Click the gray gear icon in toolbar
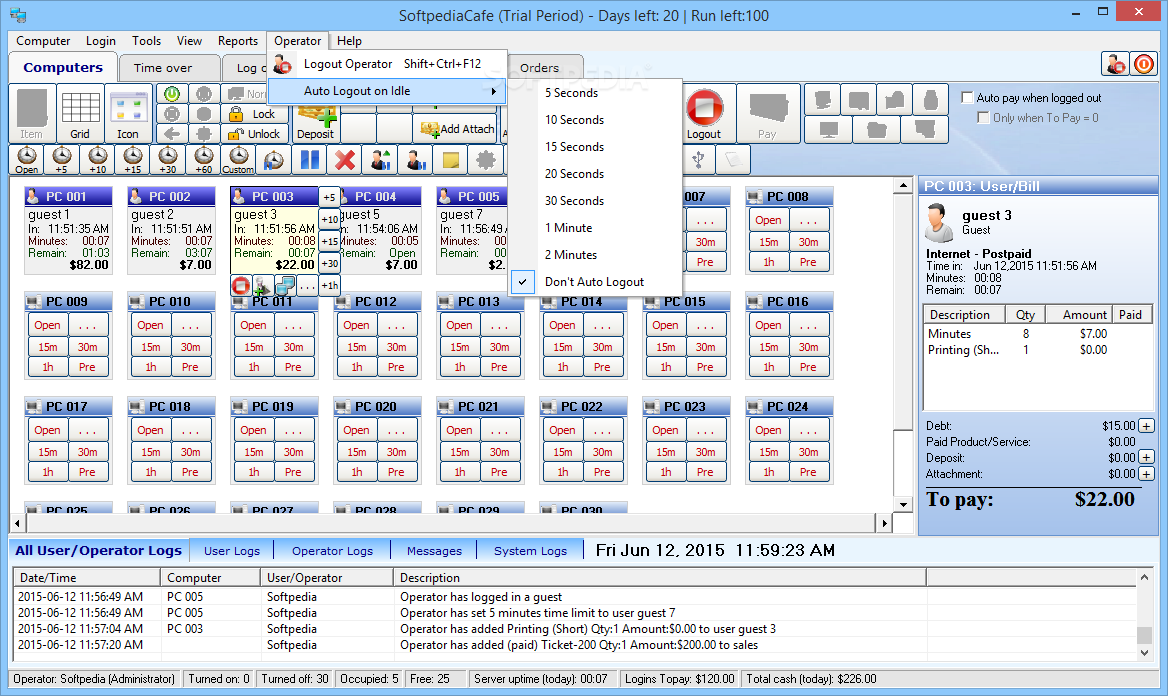Screen dimensions: 1168x696 tap(486, 159)
